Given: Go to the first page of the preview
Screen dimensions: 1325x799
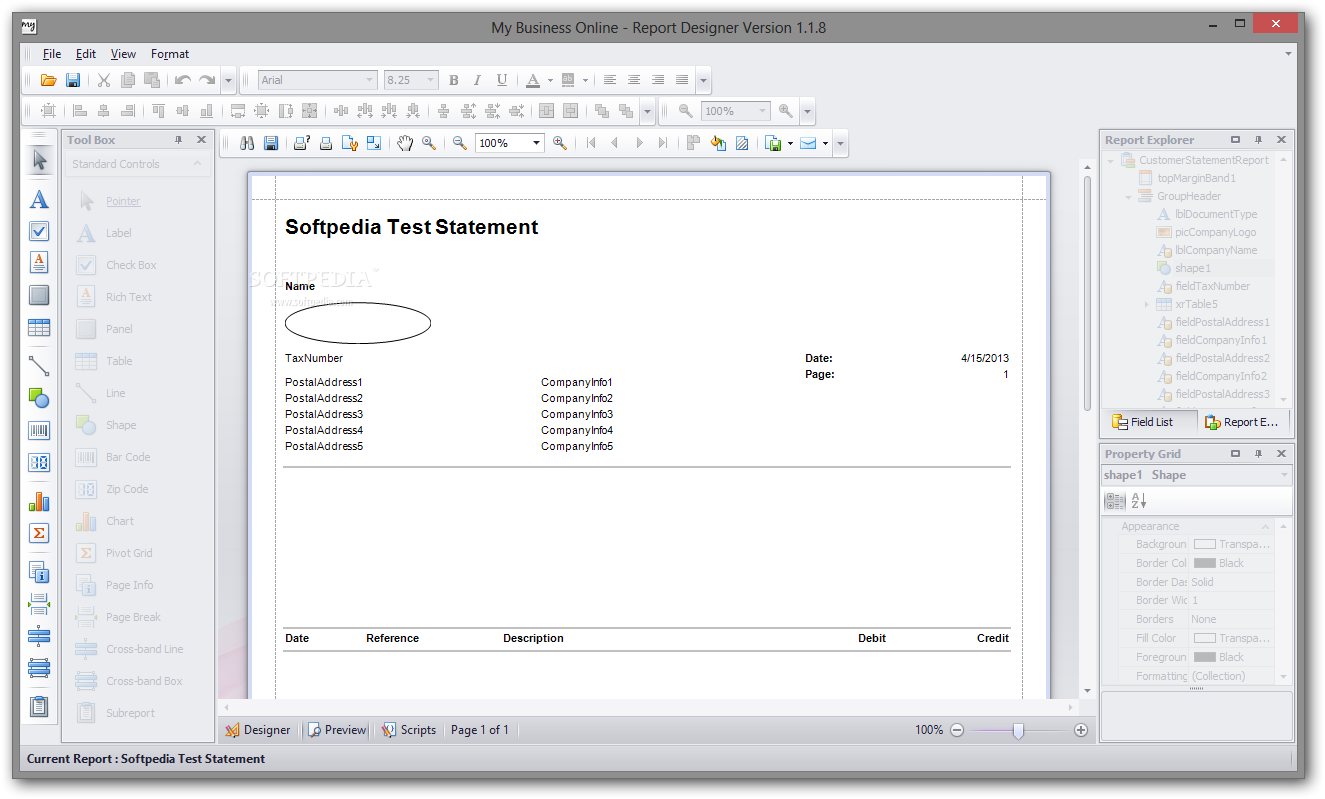Looking at the screenshot, I should [x=591, y=143].
